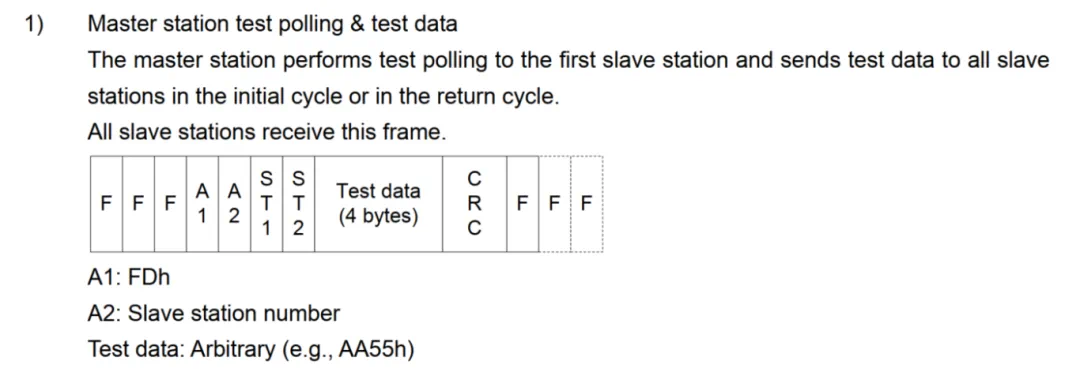Viewport: 1080px width, 380px height.
Task: Click the list number 1)
Action: (34, 24)
